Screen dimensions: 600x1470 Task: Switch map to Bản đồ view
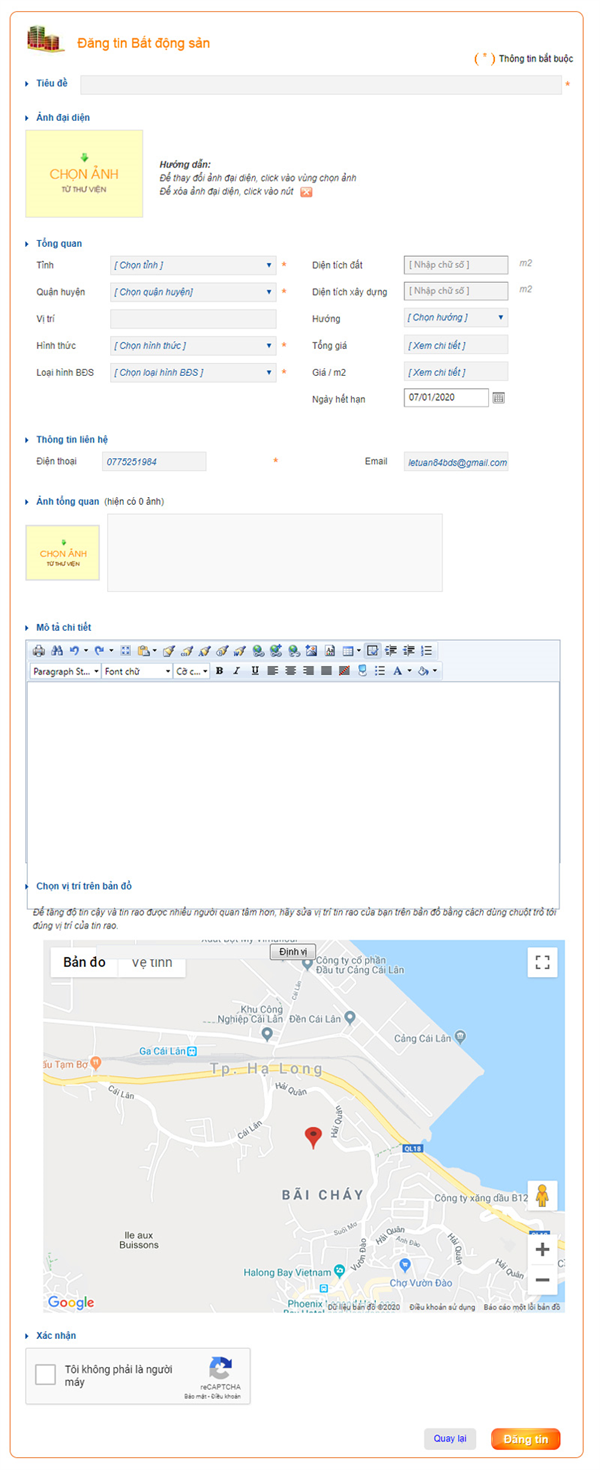[x=84, y=962]
